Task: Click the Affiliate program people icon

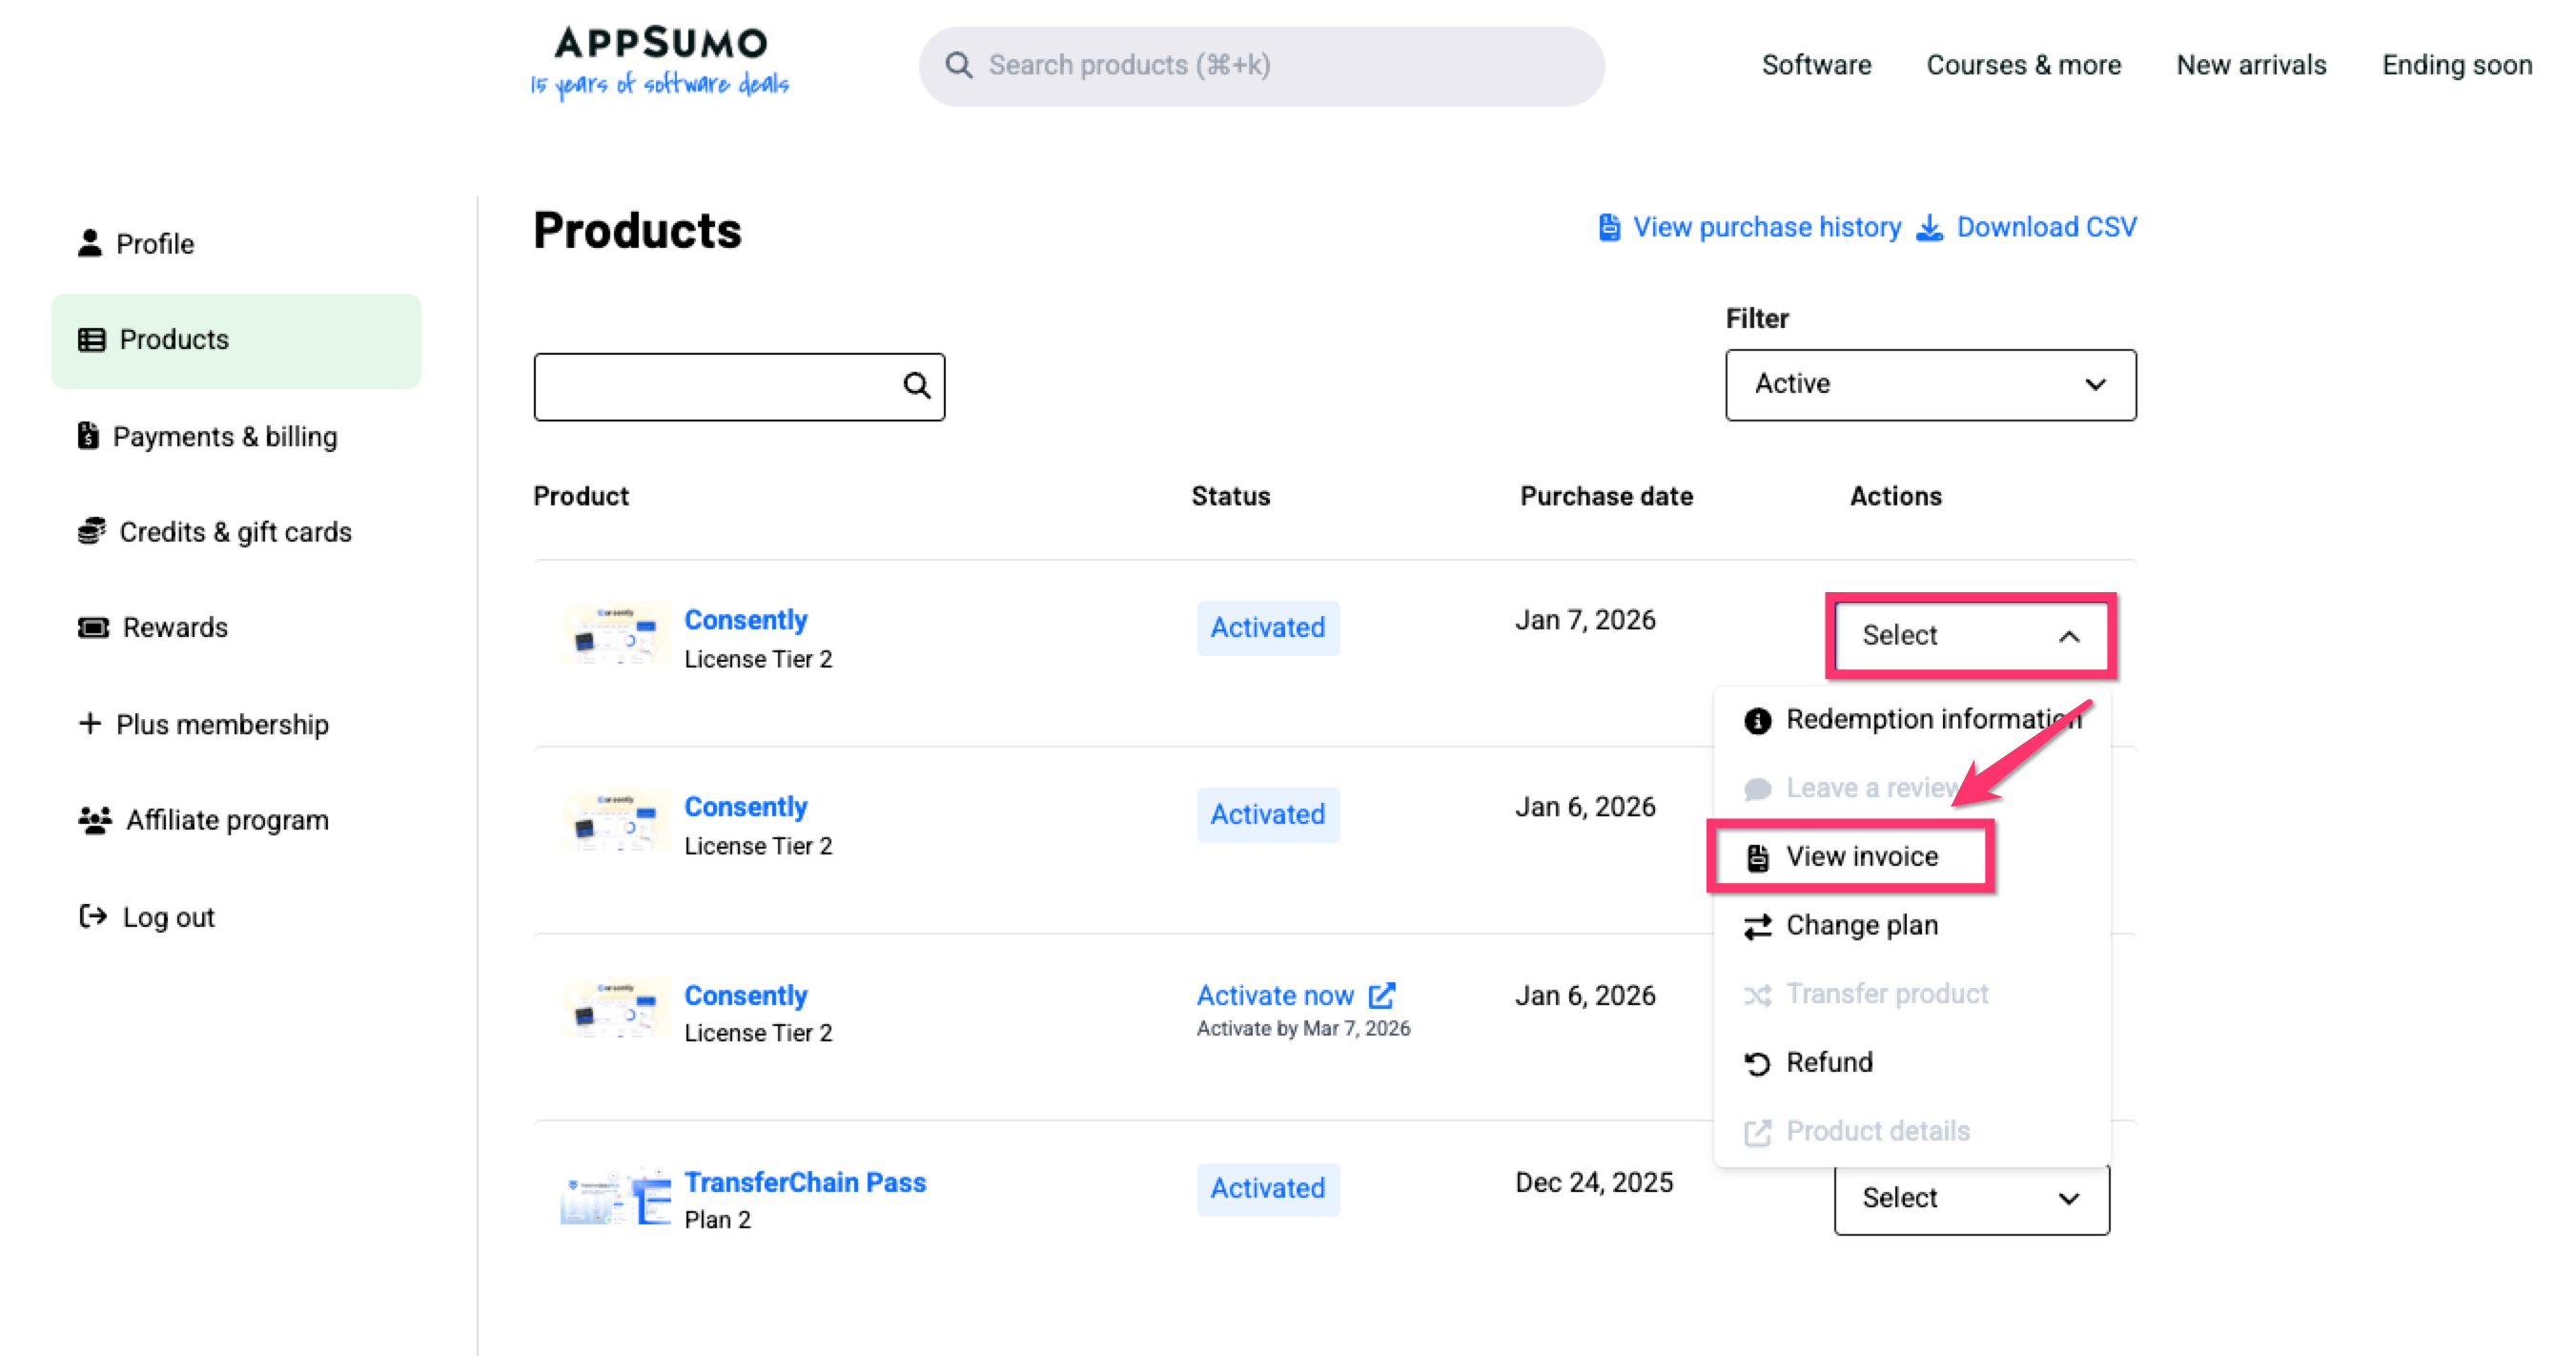Action: (95, 820)
